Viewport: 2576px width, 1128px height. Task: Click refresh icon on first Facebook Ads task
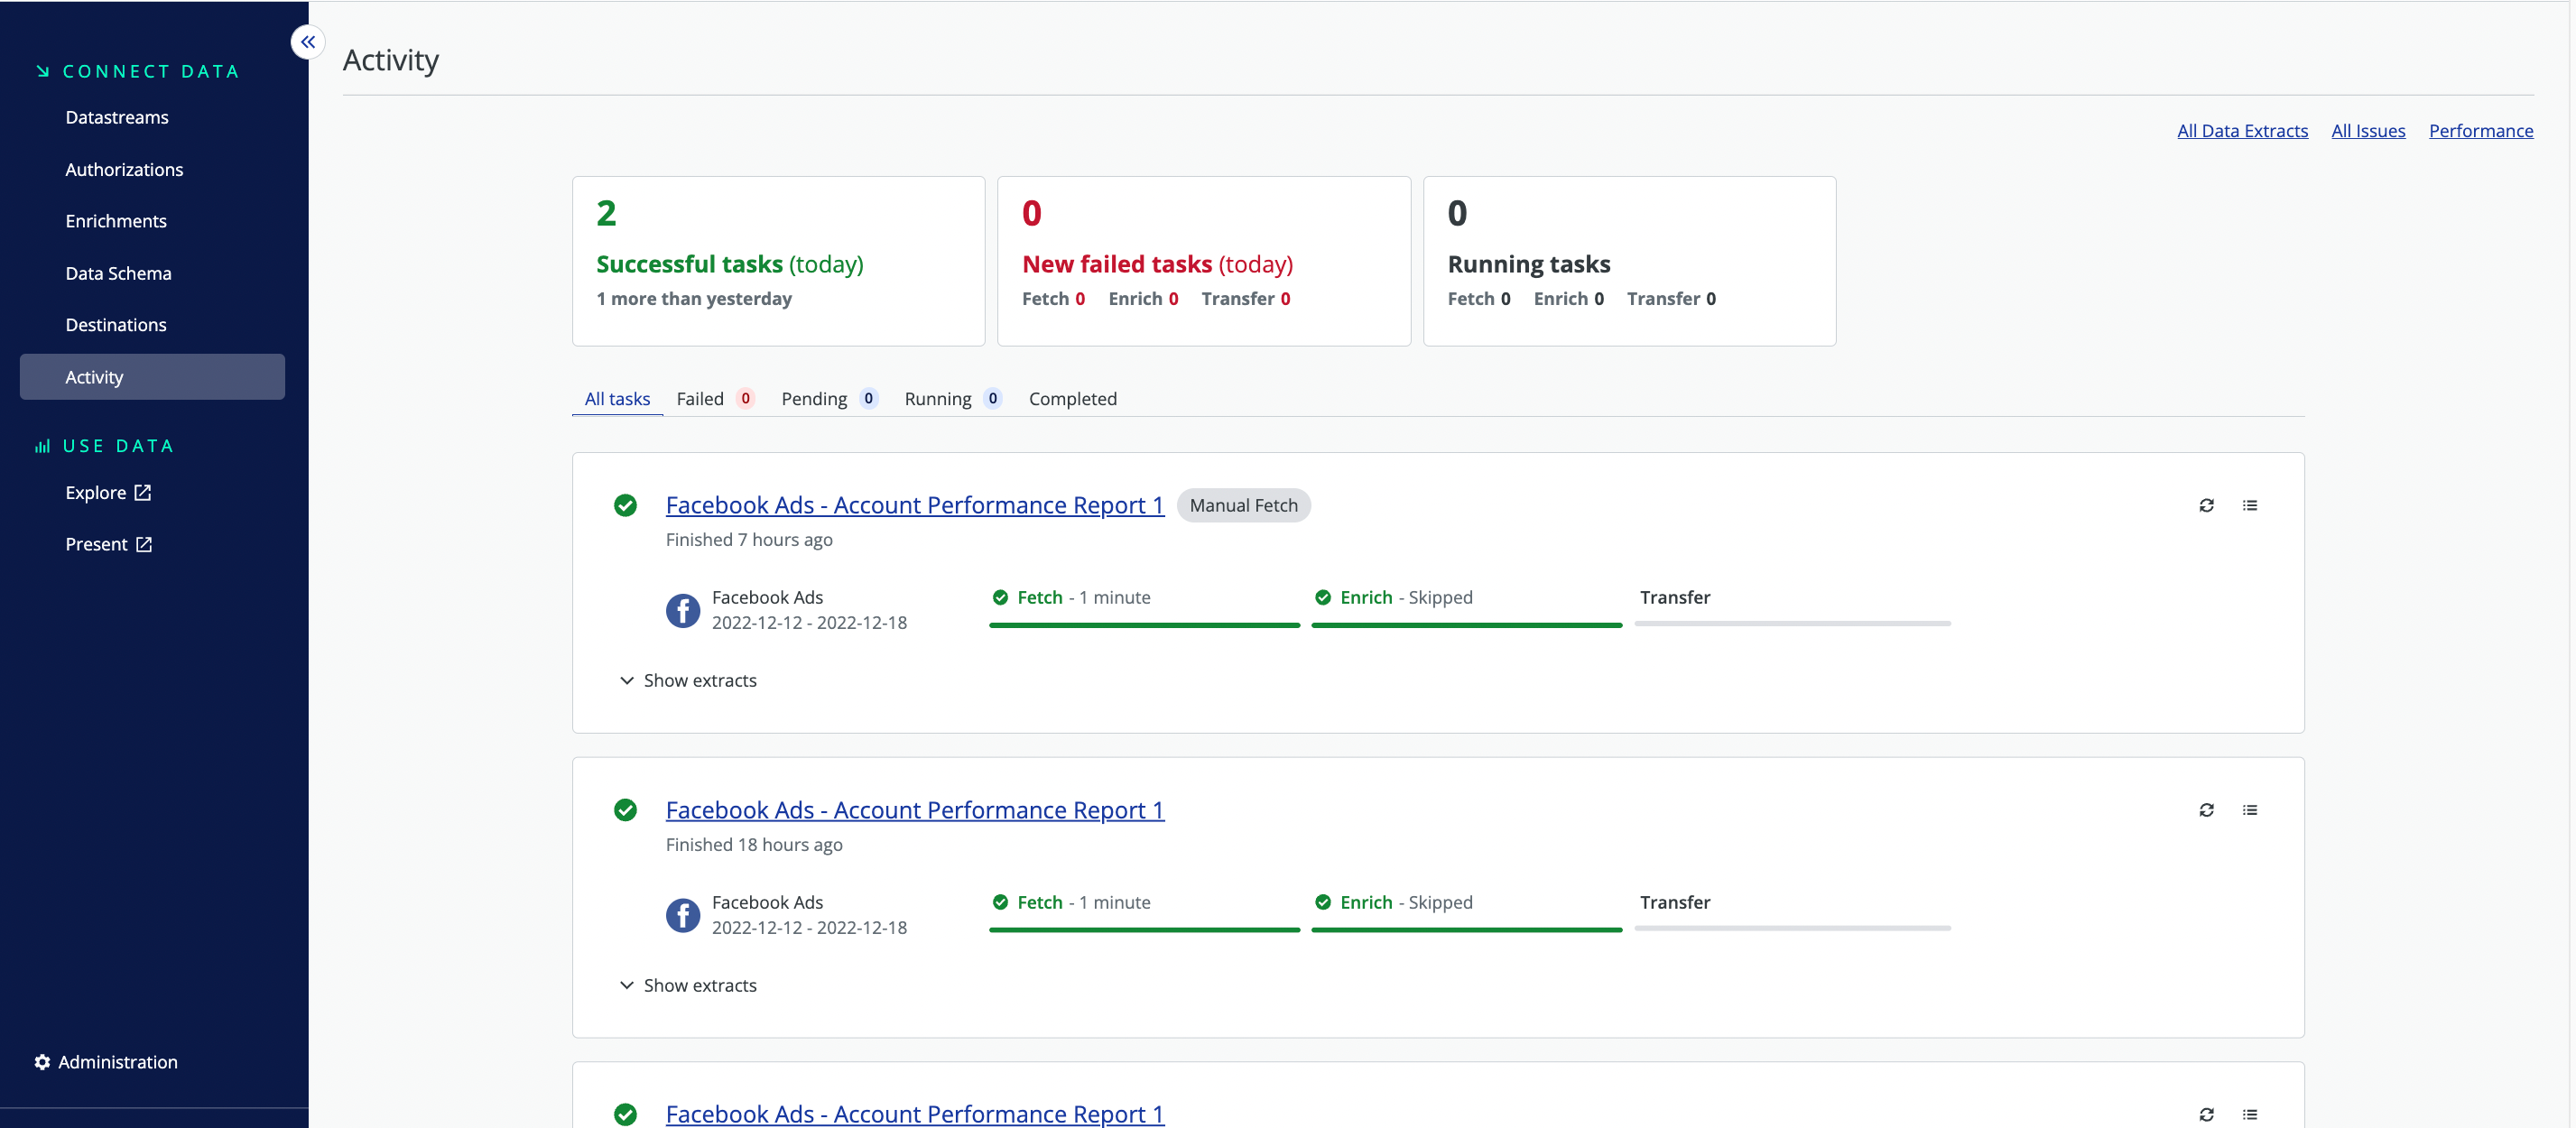(x=2206, y=505)
